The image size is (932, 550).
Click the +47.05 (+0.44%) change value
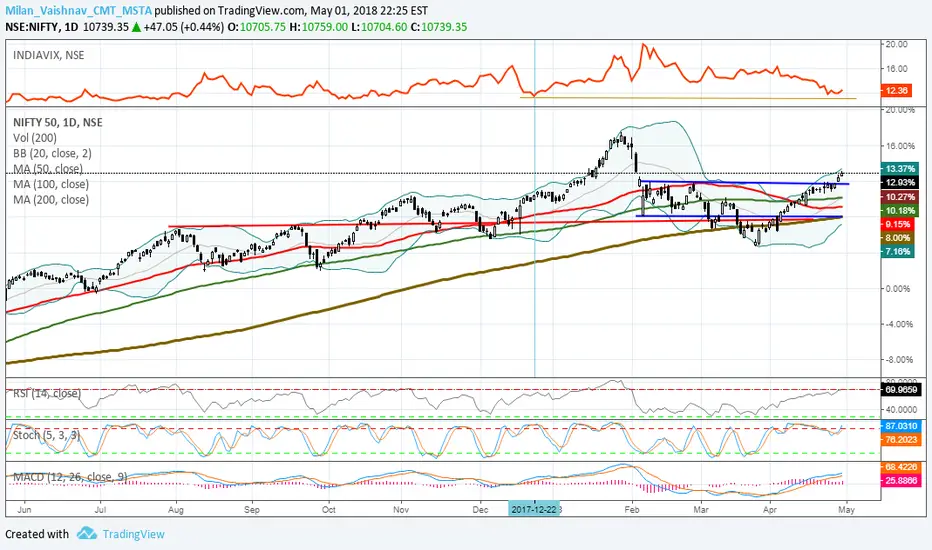(184, 27)
